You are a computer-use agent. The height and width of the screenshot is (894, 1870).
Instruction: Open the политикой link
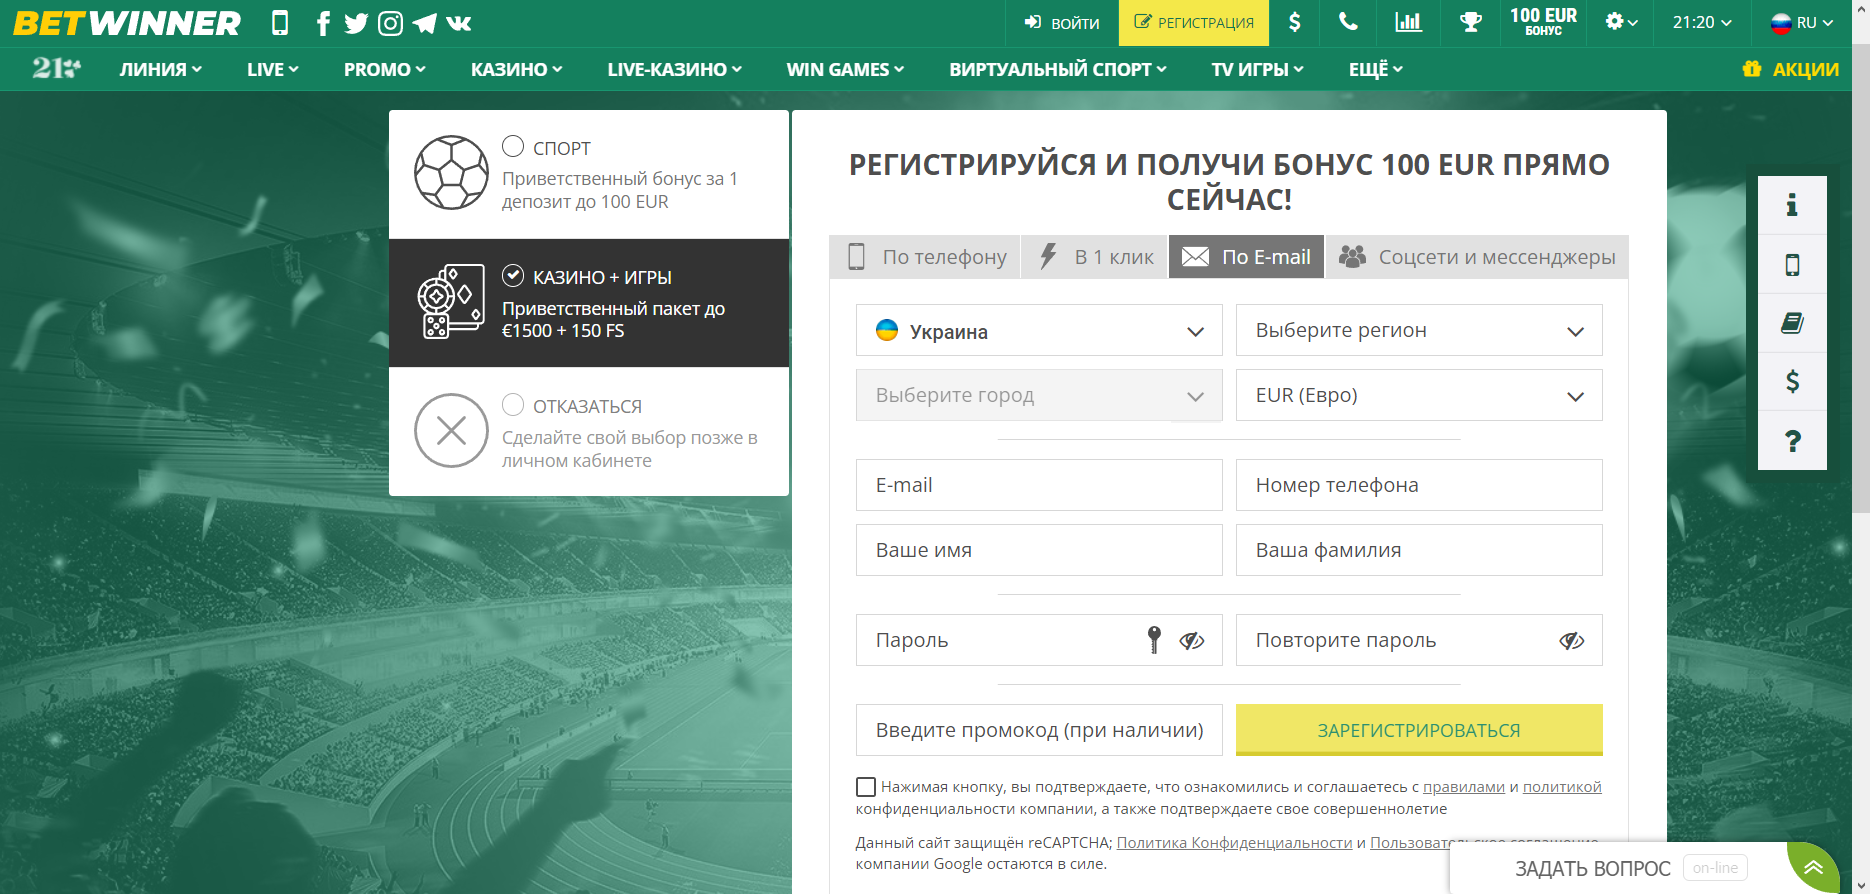(1562, 787)
